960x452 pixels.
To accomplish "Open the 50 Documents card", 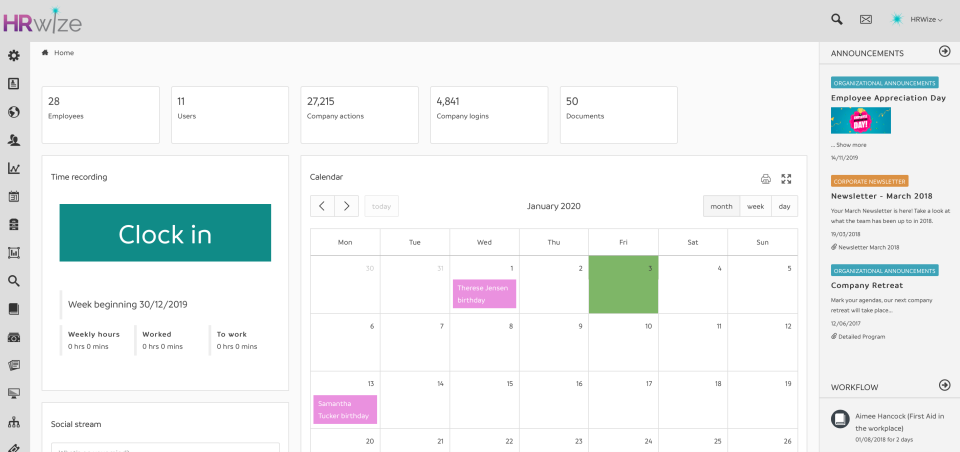I will click(x=619, y=115).
